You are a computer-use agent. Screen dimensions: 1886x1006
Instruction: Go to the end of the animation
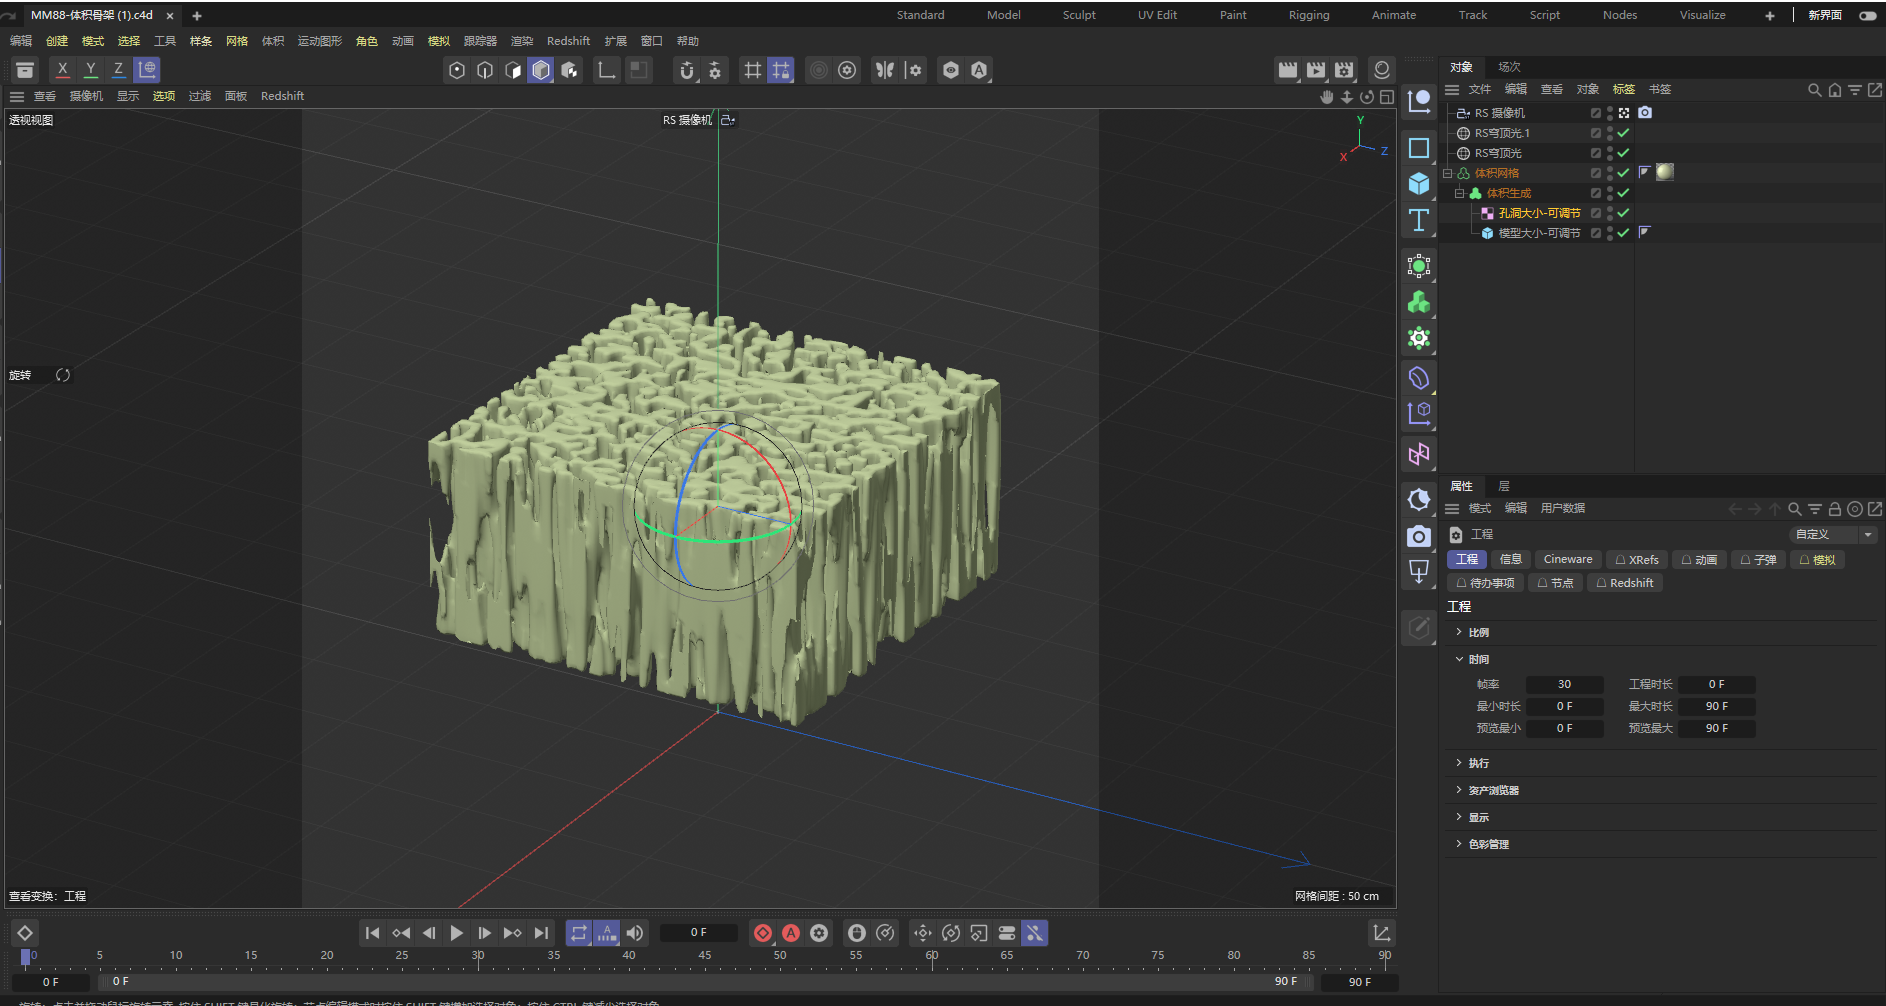click(x=541, y=933)
